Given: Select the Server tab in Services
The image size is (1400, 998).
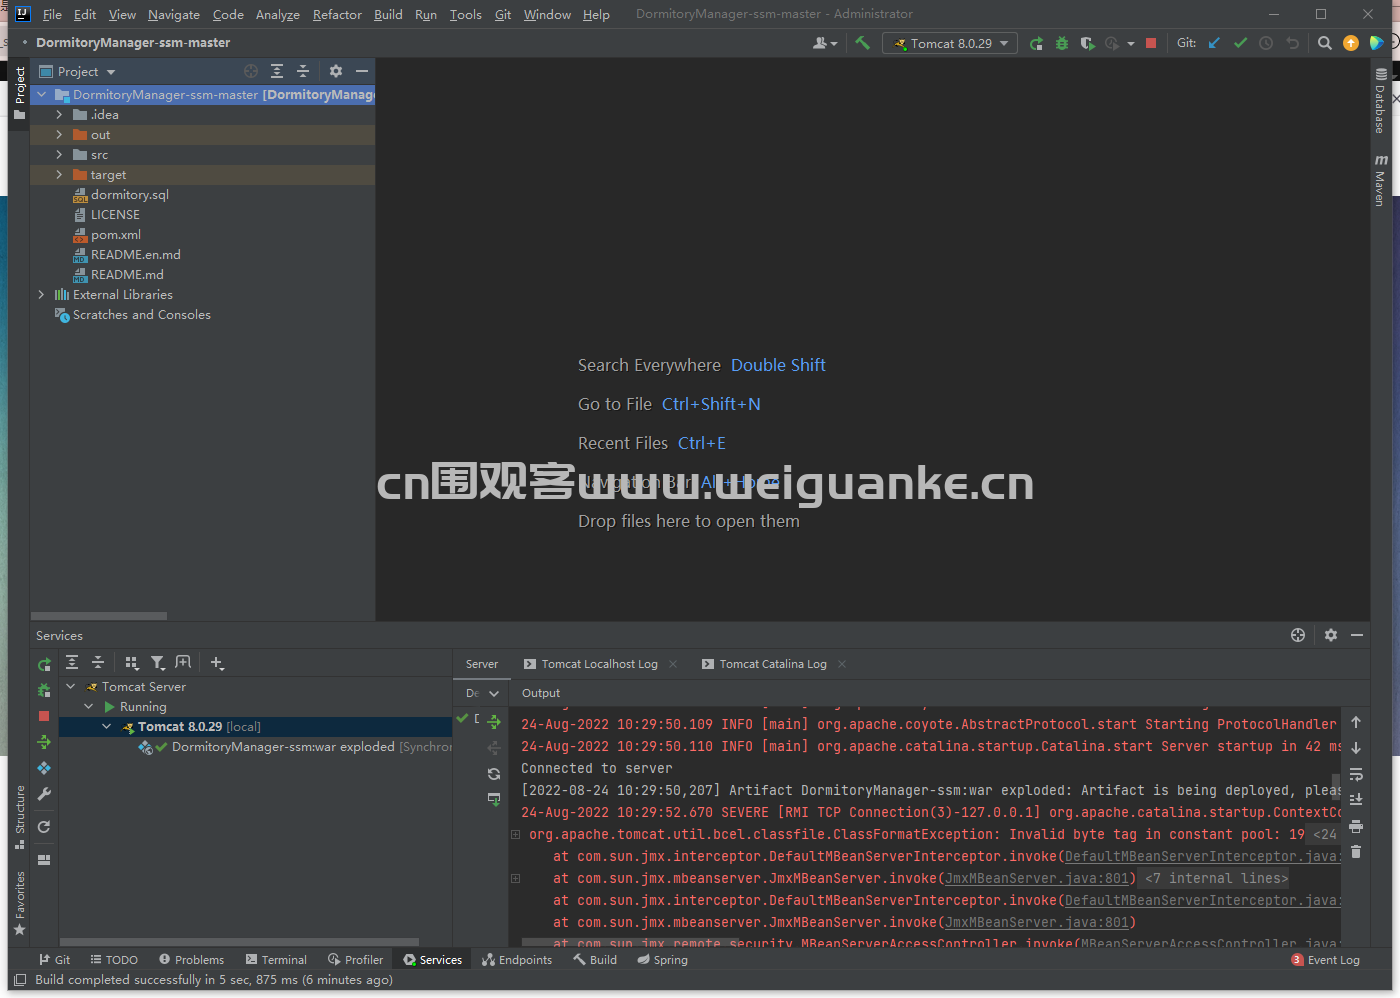Looking at the screenshot, I should [x=482, y=664].
